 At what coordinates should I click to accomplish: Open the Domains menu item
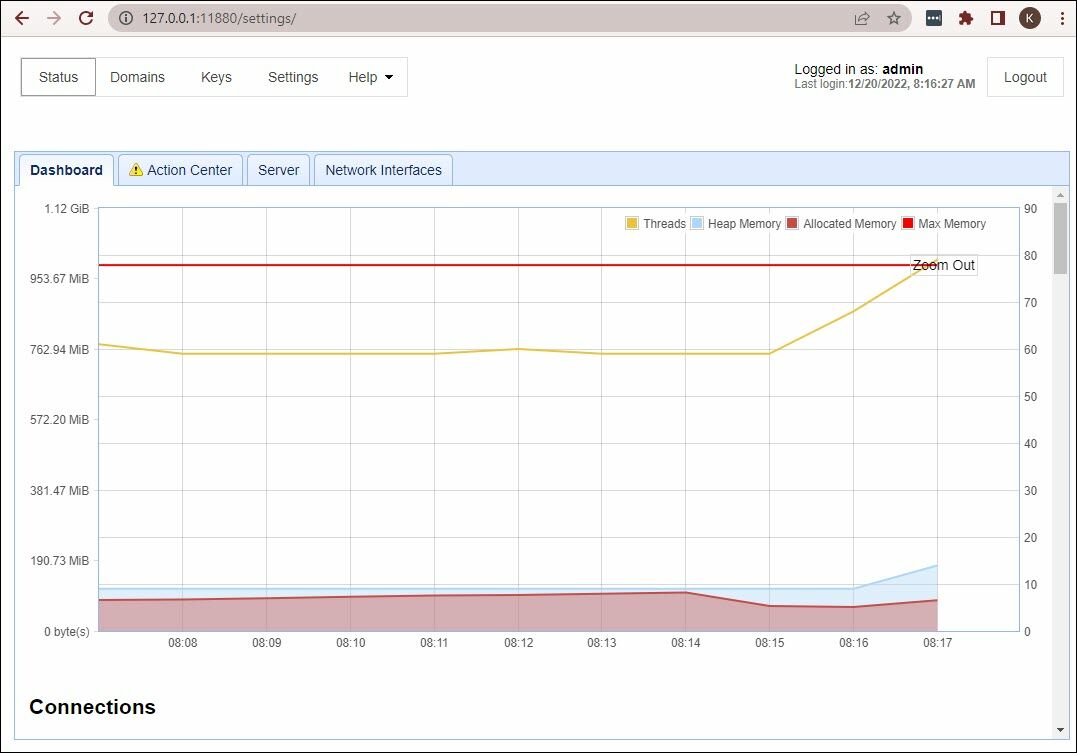pos(137,77)
